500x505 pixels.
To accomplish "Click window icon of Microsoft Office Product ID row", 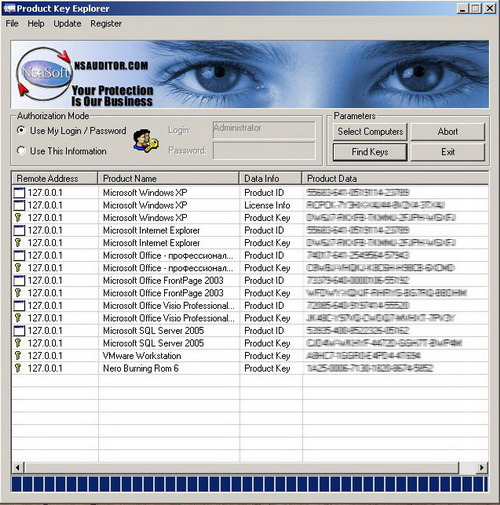I will pyautogui.click(x=19, y=255).
